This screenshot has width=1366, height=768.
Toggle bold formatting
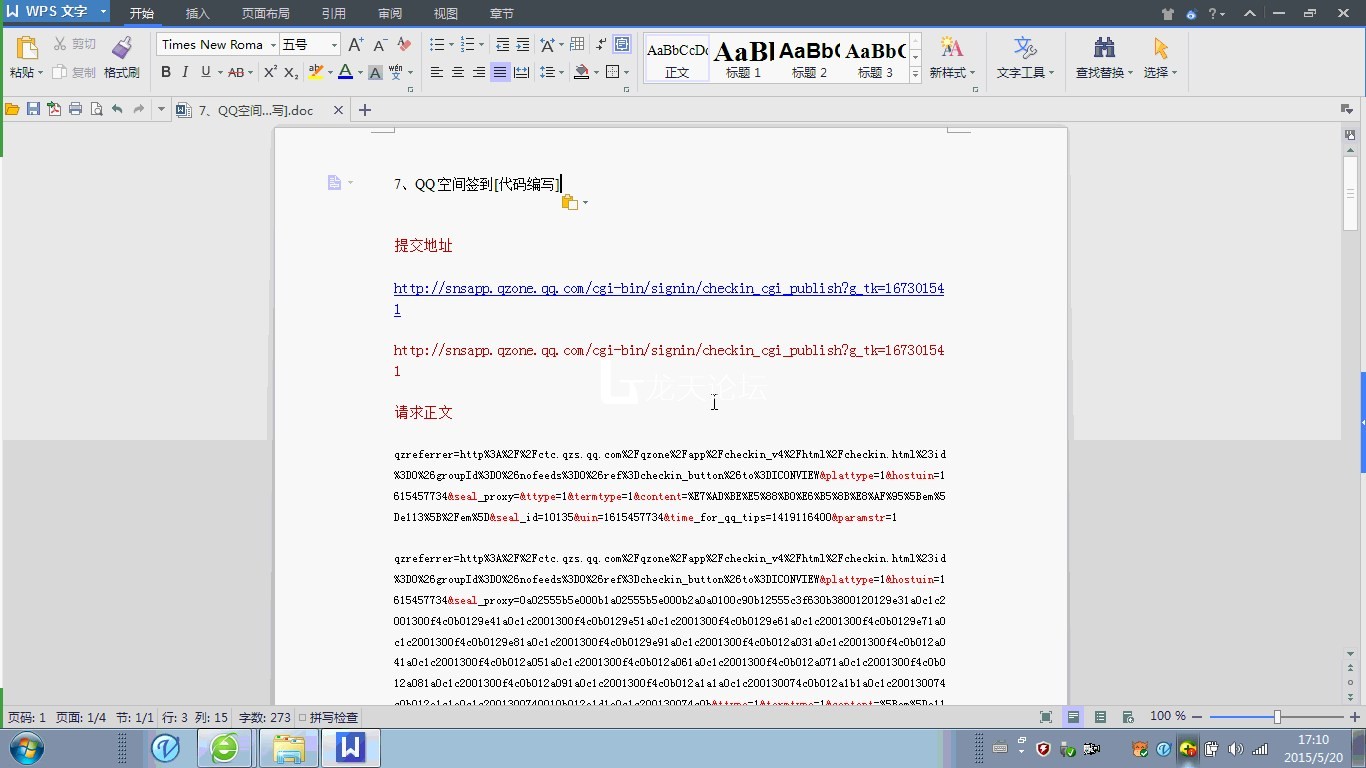(x=166, y=72)
